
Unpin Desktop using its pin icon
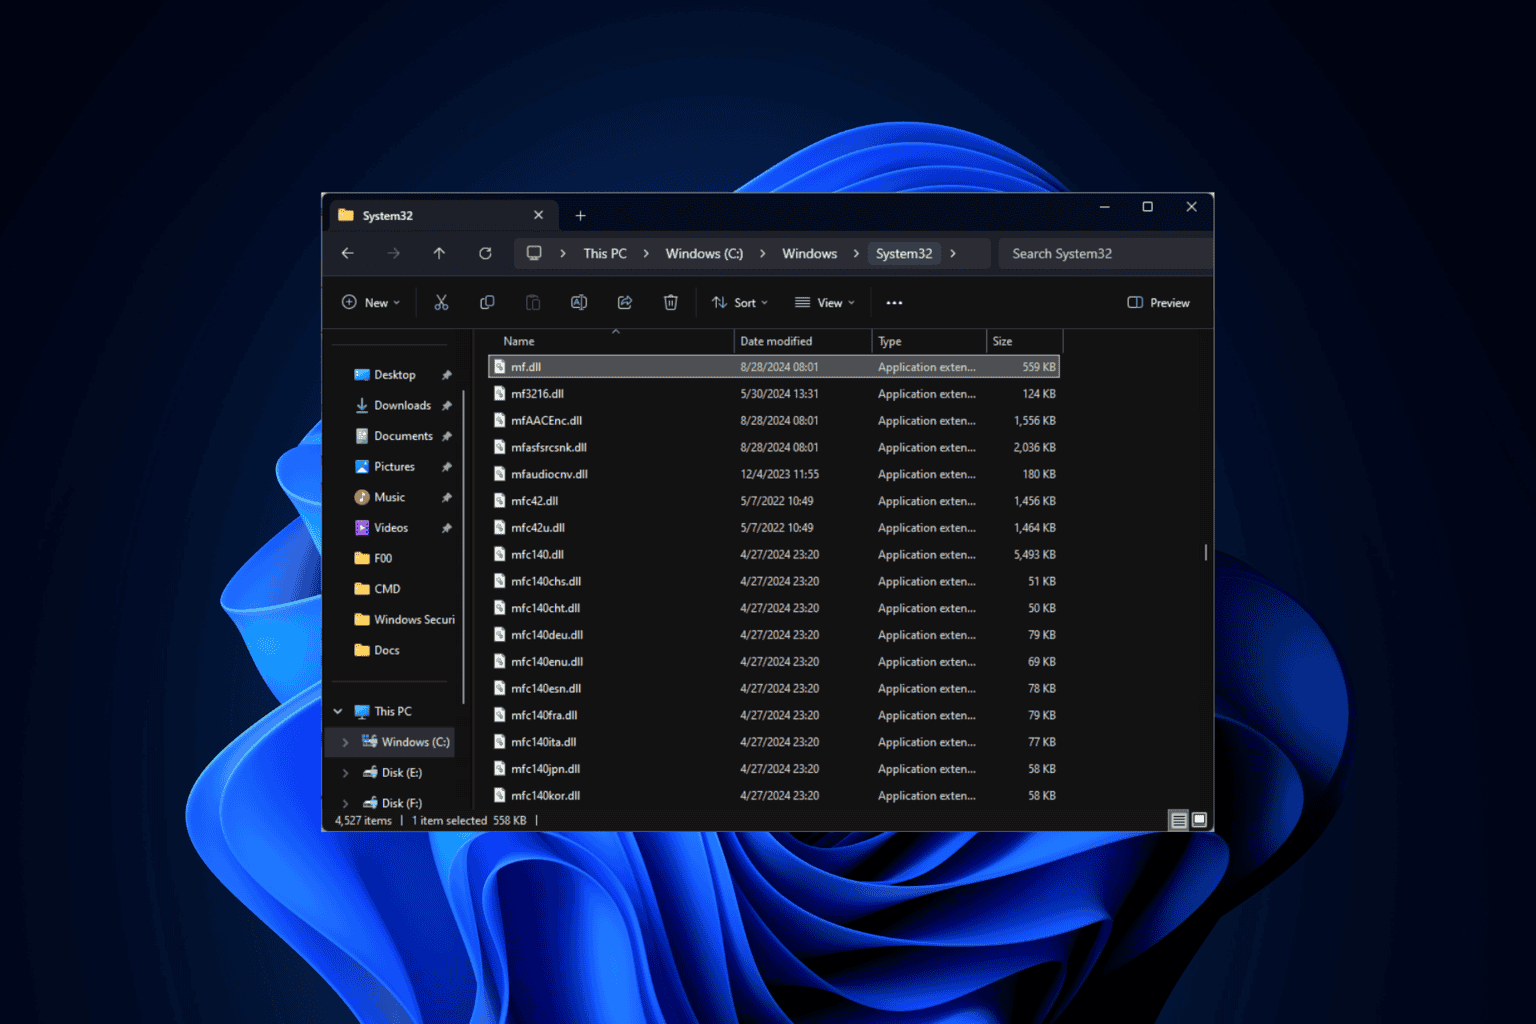pos(447,375)
